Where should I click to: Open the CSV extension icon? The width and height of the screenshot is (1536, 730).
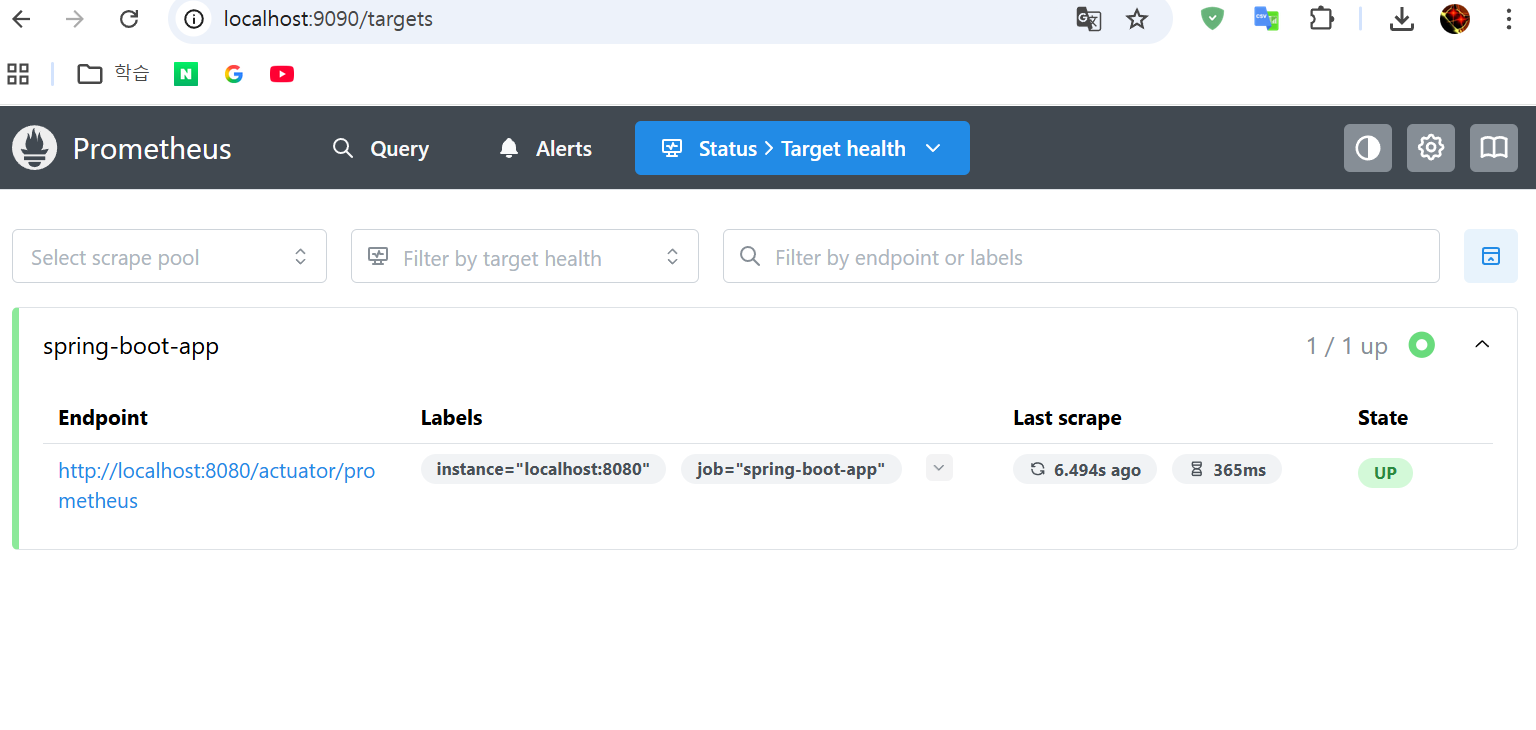click(x=1267, y=19)
